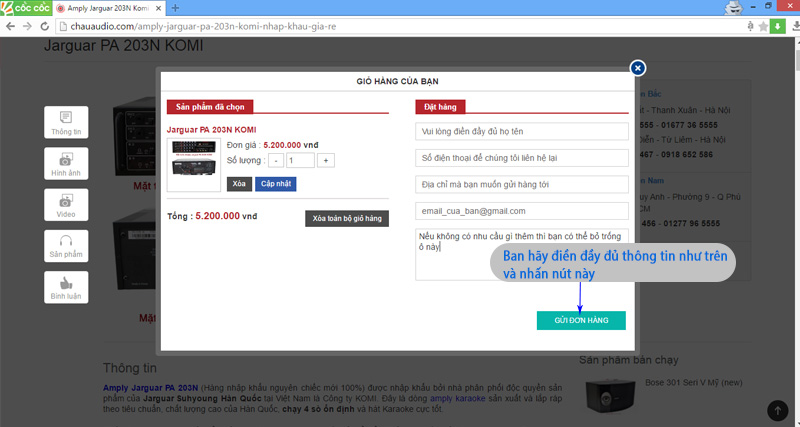The width and height of the screenshot is (800, 427).
Task: Open Bose 301 Seri V Mỹ product
Action: (693, 383)
